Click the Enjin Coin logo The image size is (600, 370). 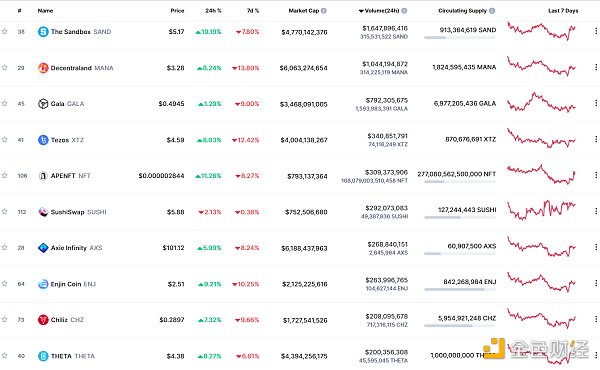43,284
